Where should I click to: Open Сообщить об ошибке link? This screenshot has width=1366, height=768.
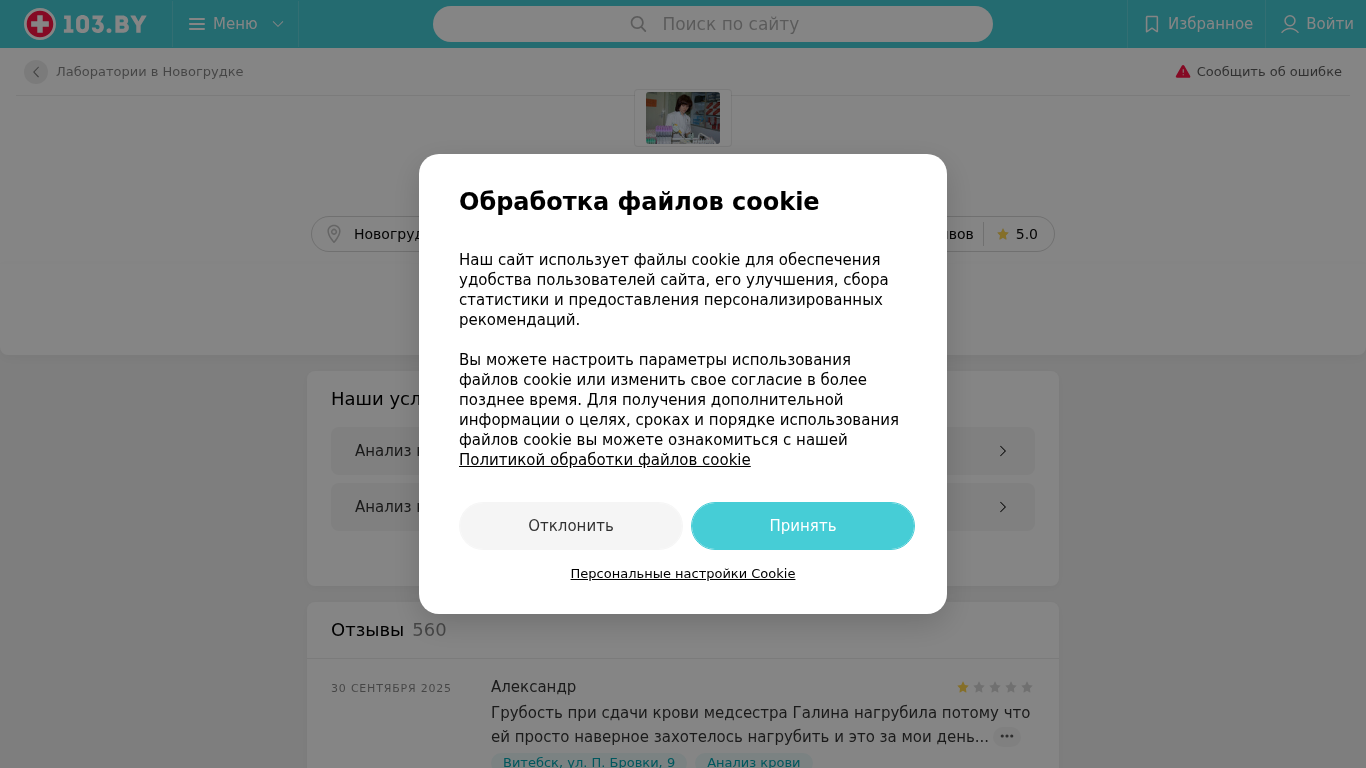(x=1269, y=72)
